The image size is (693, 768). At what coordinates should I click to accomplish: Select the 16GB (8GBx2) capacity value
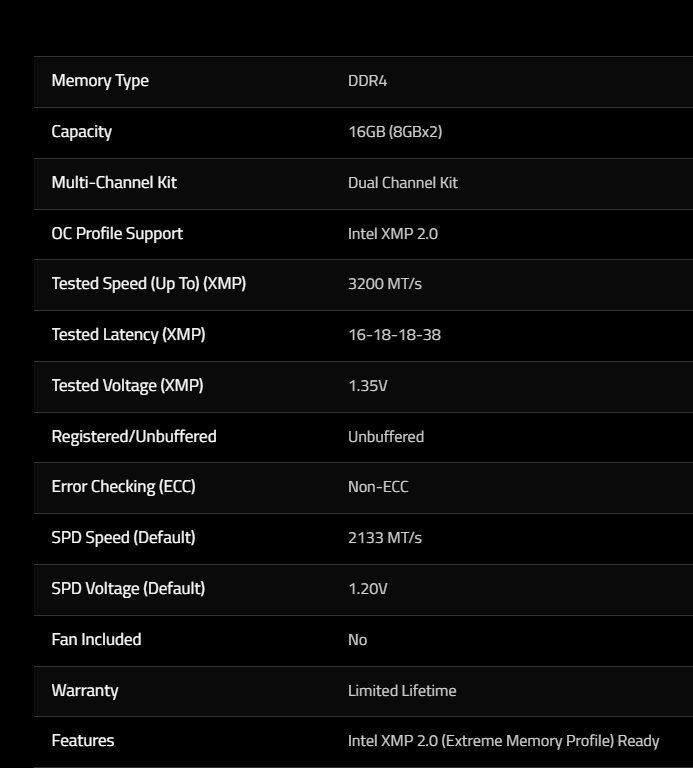(x=395, y=132)
